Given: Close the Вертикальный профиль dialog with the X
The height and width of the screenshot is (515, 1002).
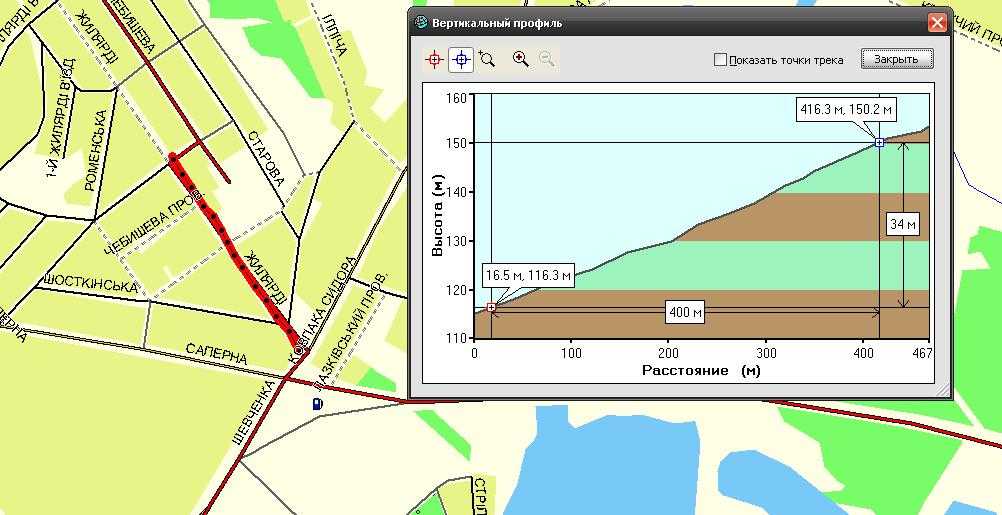Looking at the screenshot, I should pyautogui.click(x=937, y=22).
